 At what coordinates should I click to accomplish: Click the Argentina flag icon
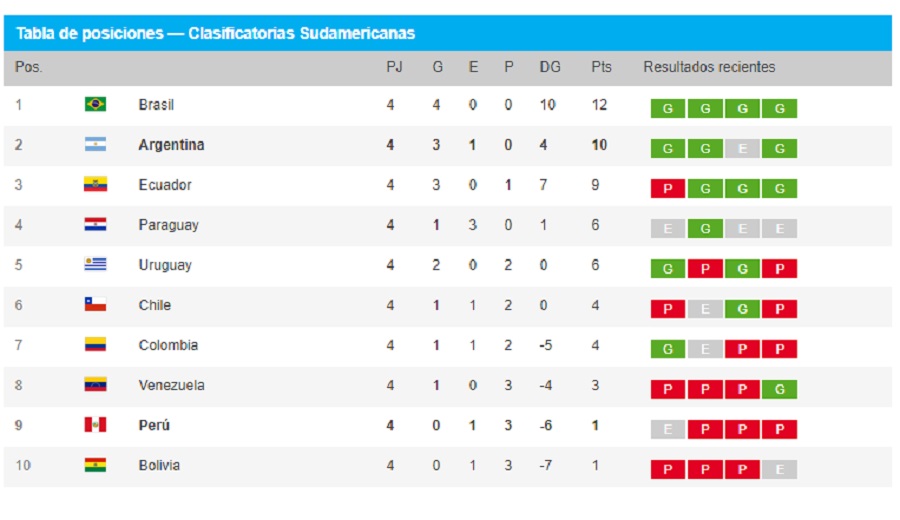(95, 144)
